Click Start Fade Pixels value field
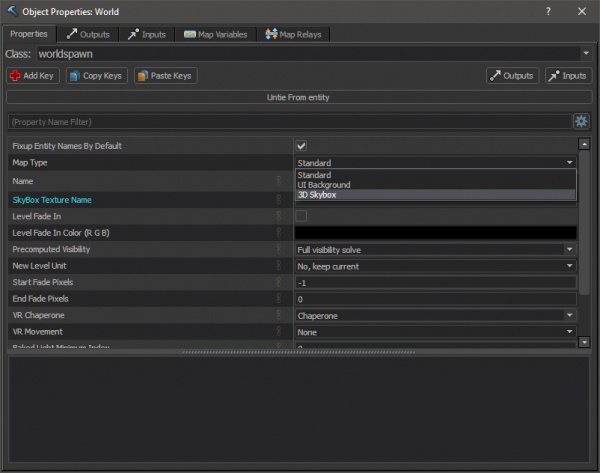Viewport: 600px width, 473px height. tap(435, 283)
